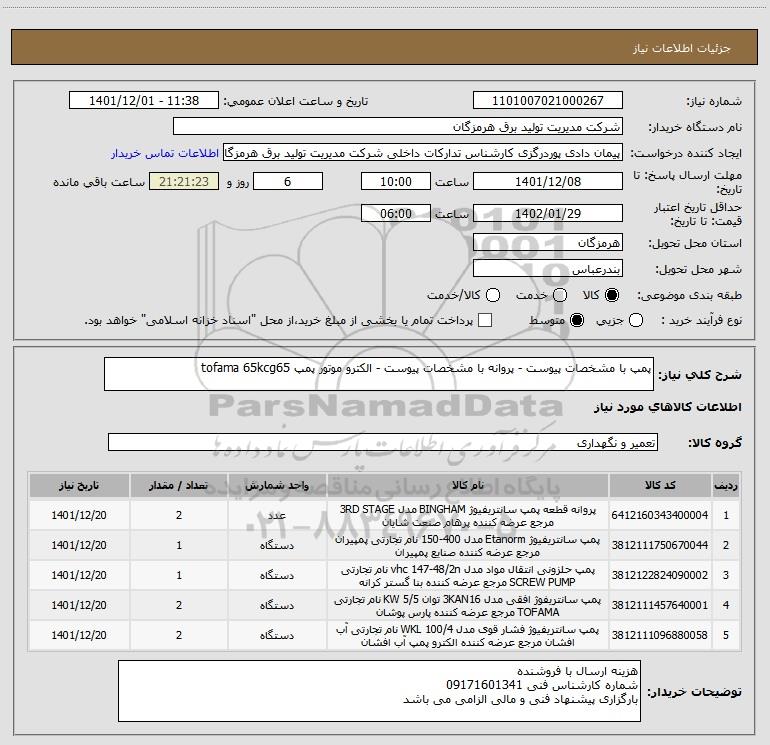The width and height of the screenshot is (770, 745).
Task: Click the quantity cell in the BINGHAM row
Action: coord(179,515)
